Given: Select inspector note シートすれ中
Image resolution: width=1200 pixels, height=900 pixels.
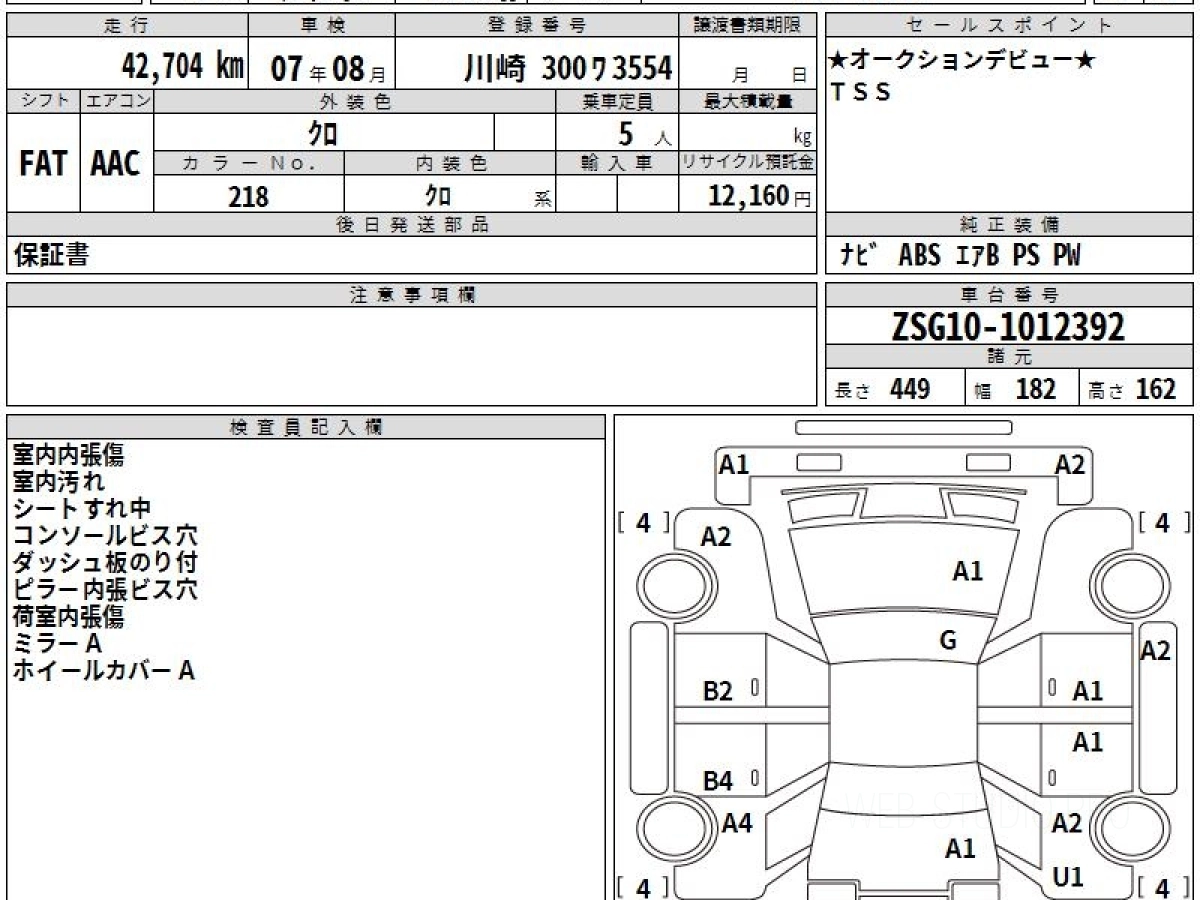Looking at the screenshot, I should (81, 509).
